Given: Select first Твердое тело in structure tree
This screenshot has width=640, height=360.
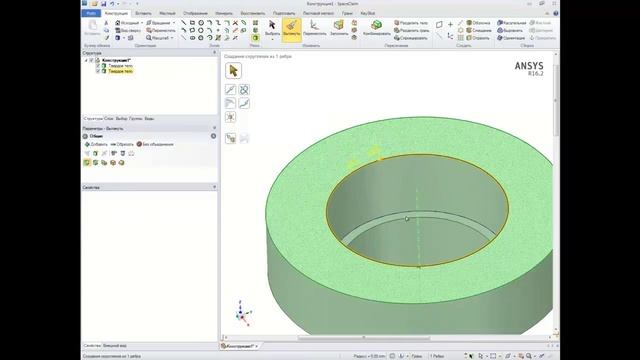Looking at the screenshot, I should click(x=120, y=66).
